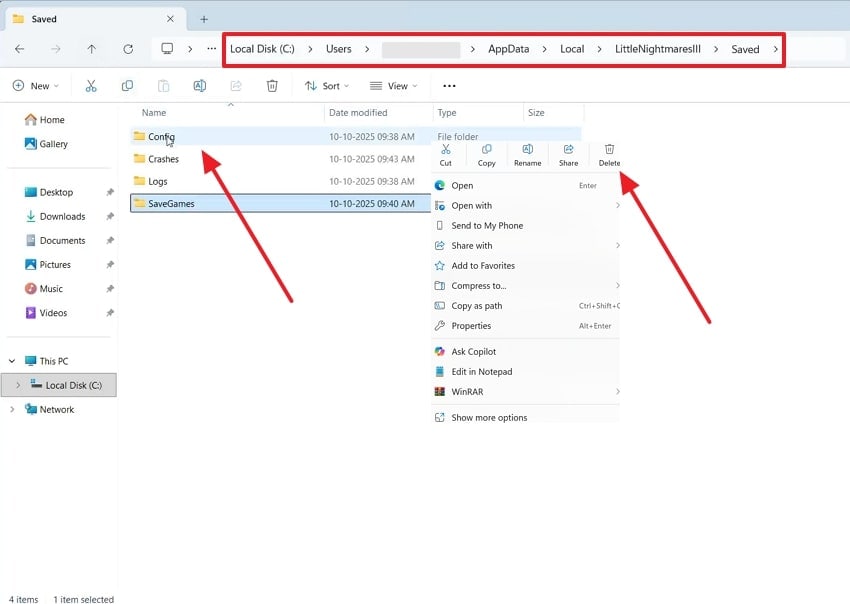Sort by the Name column header
This screenshot has width=850, height=604.
click(x=154, y=113)
